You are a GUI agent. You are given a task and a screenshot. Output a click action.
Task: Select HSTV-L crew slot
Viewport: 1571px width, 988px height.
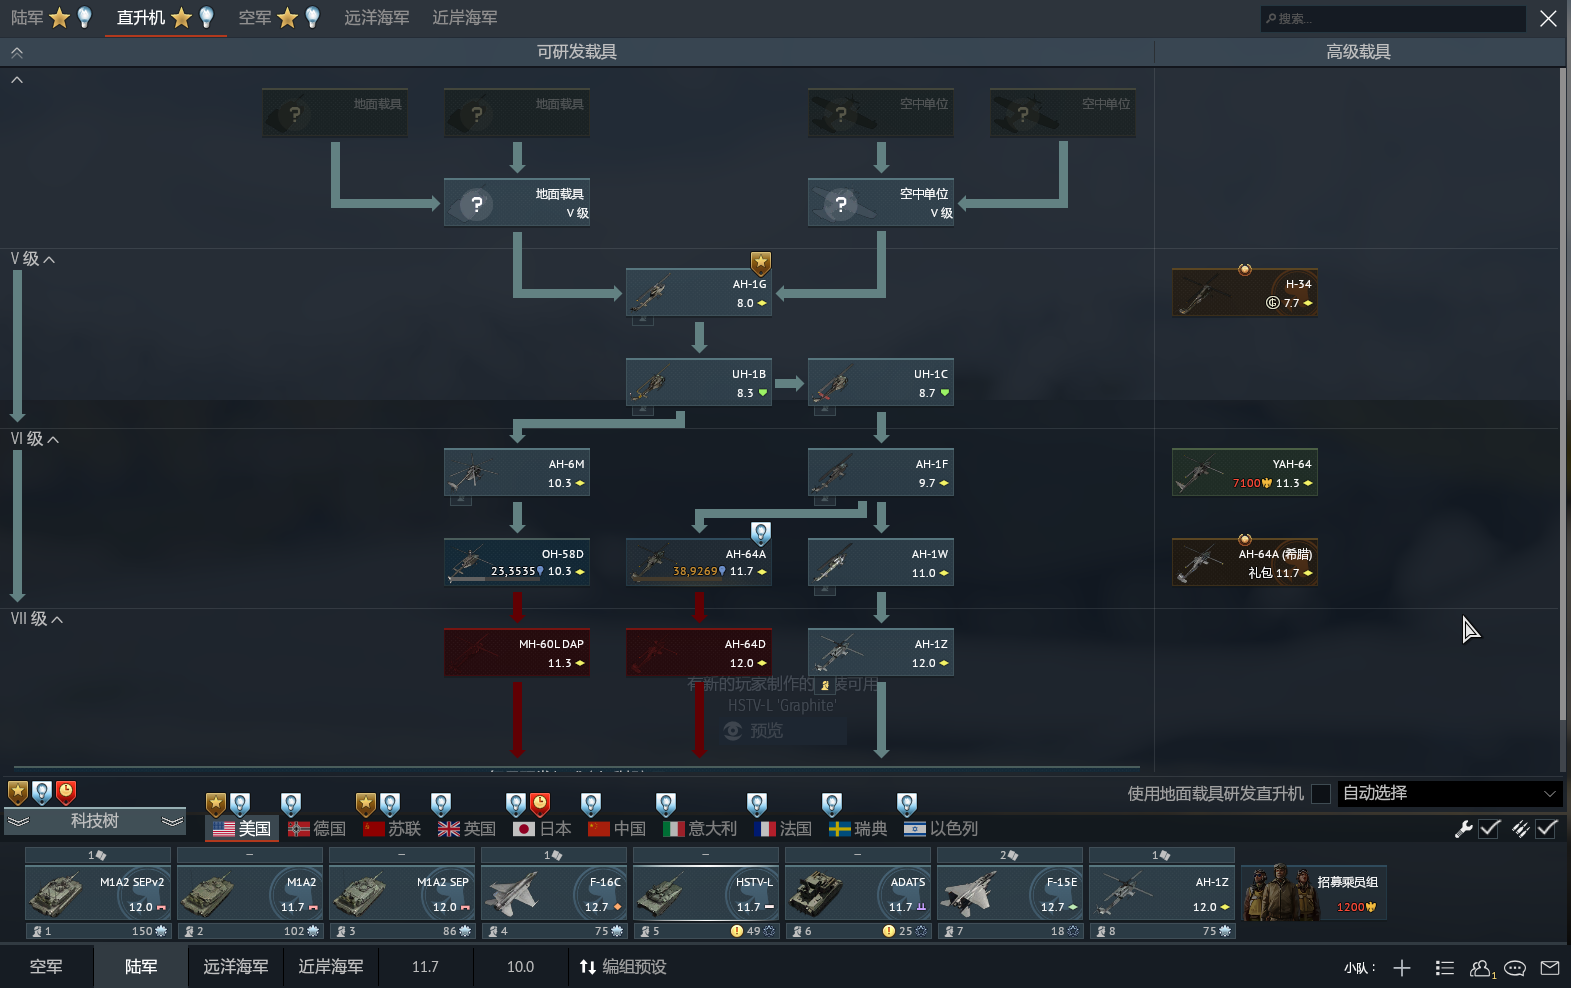coord(706,893)
